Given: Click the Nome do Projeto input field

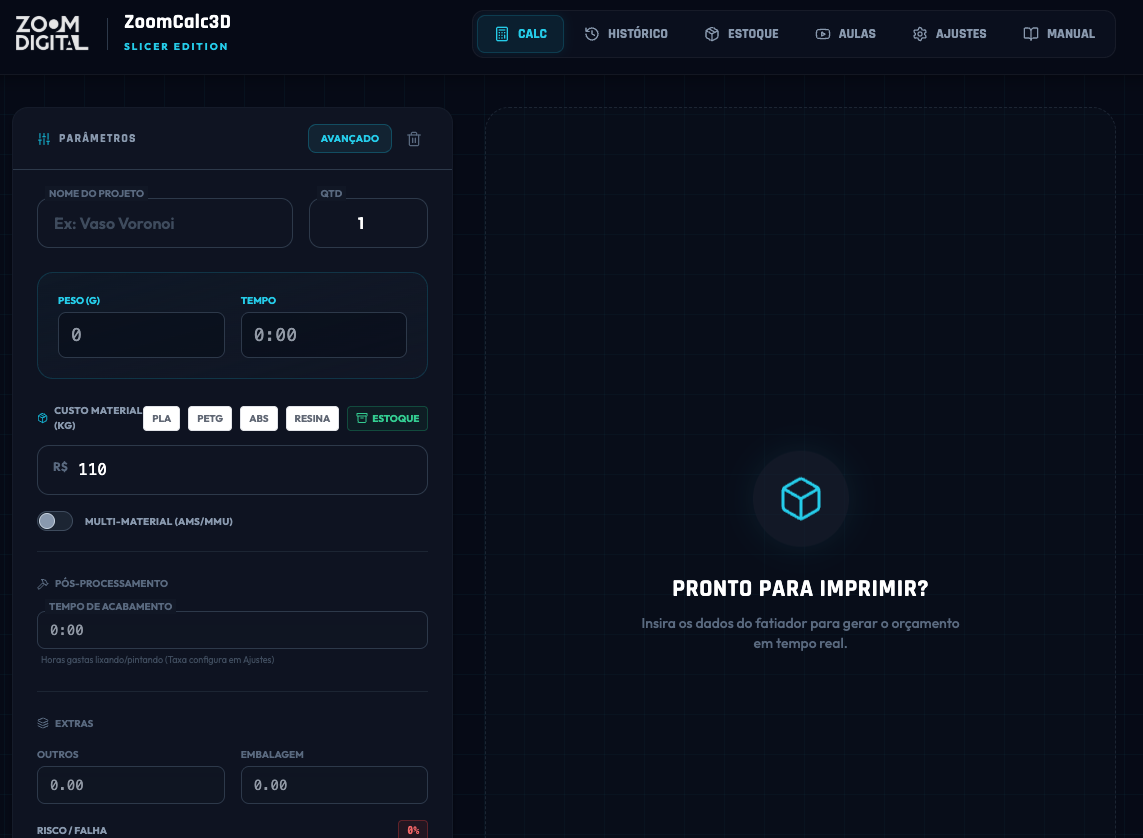Looking at the screenshot, I should click(x=165, y=224).
